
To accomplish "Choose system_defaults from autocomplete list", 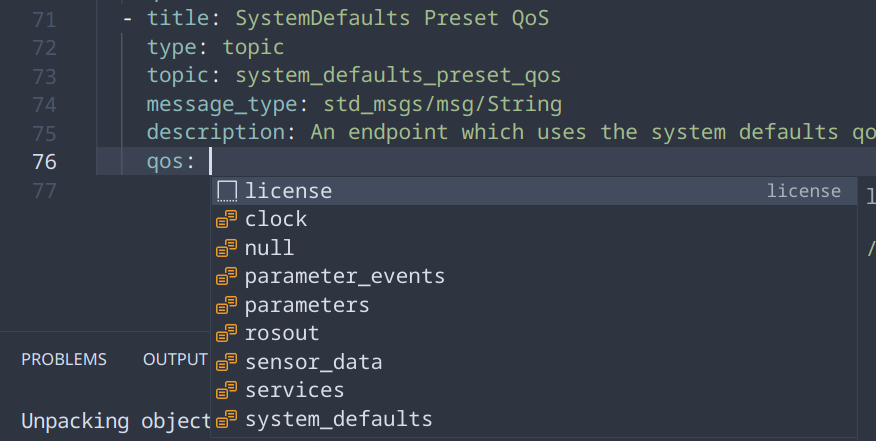I will (534, 419).
